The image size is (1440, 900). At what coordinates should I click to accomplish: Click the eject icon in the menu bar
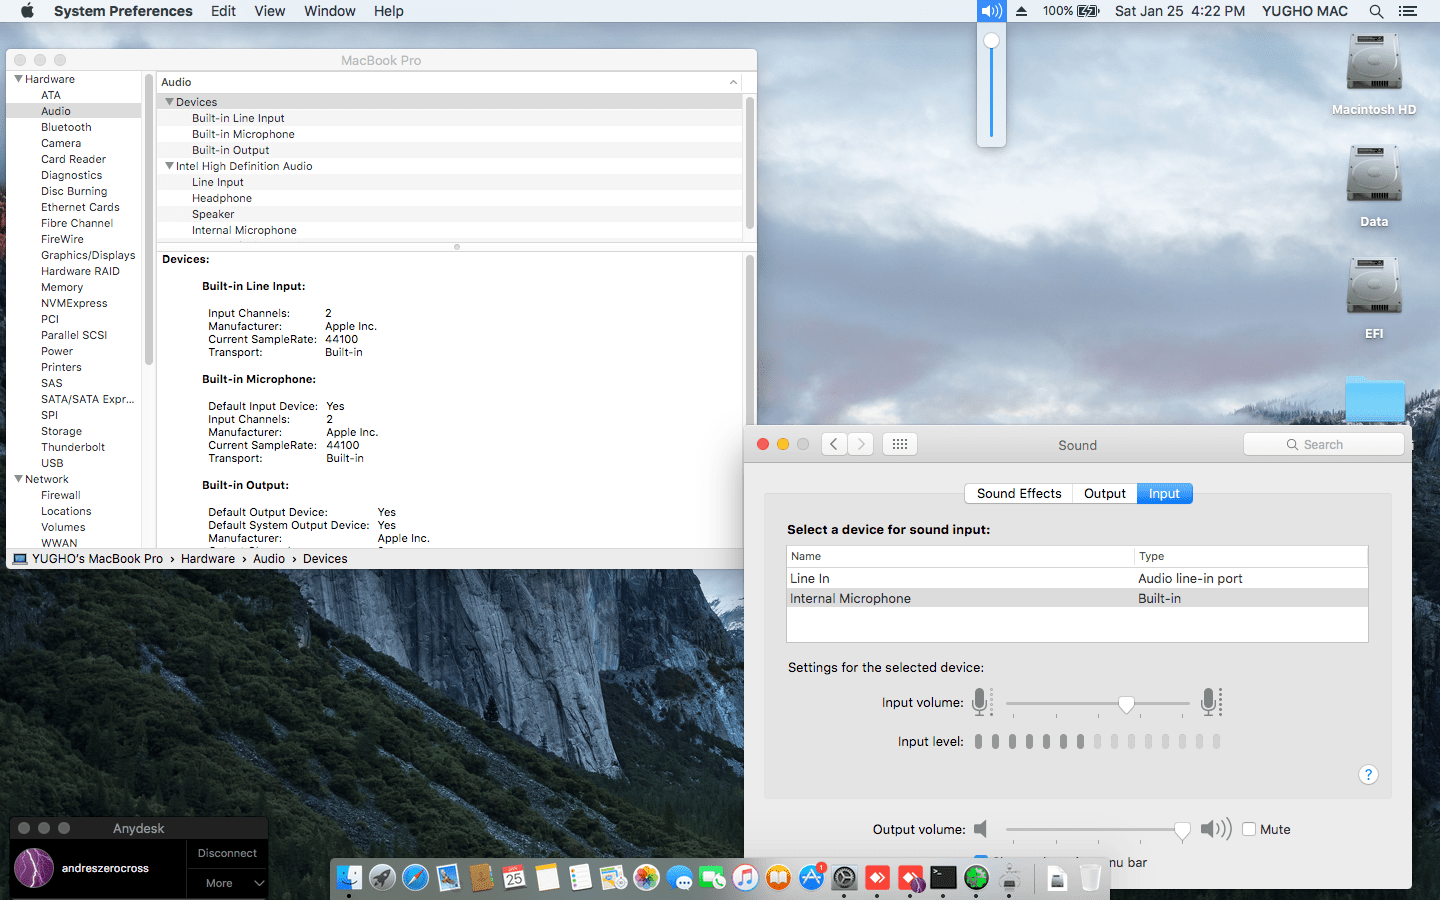[x=1021, y=11]
